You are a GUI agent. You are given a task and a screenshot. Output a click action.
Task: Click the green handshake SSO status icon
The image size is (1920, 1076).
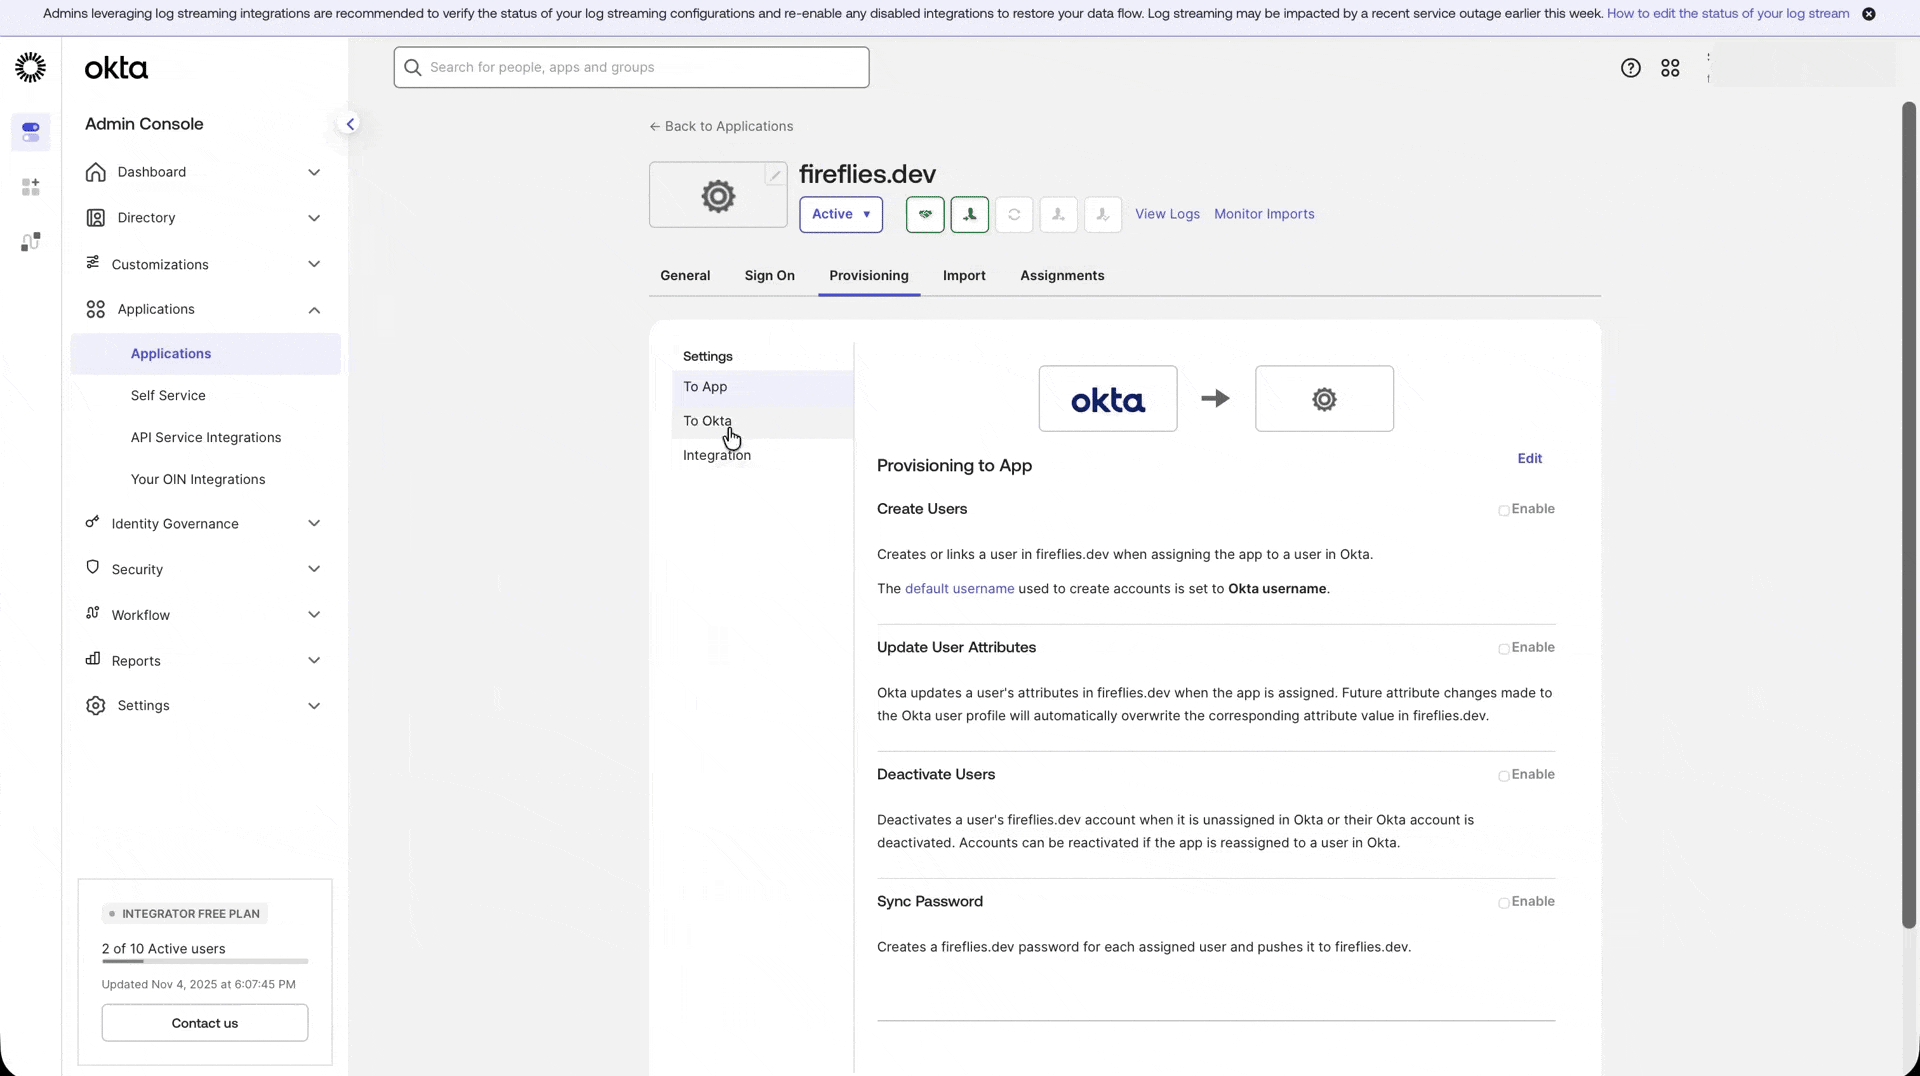pyautogui.click(x=925, y=214)
